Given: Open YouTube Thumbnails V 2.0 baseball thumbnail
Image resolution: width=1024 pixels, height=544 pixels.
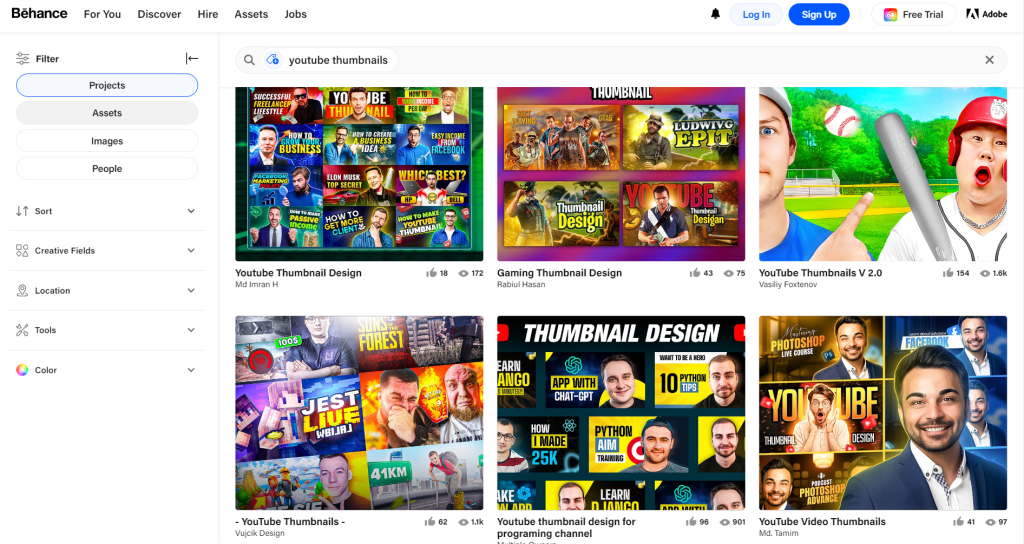Looking at the screenshot, I should point(883,174).
